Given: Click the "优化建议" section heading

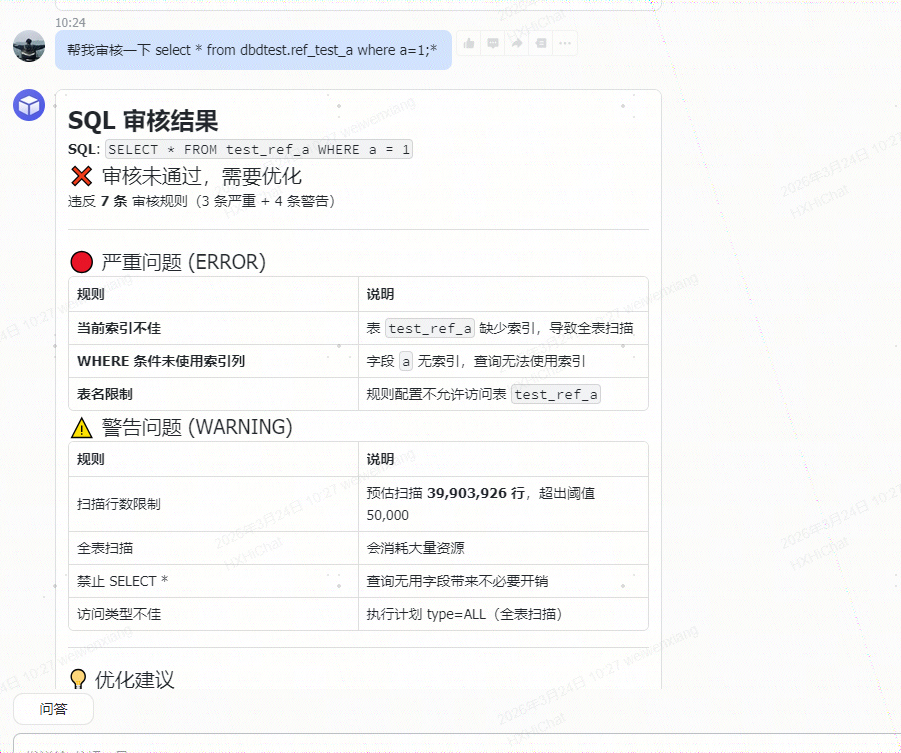Looking at the screenshot, I should [x=122, y=679].
